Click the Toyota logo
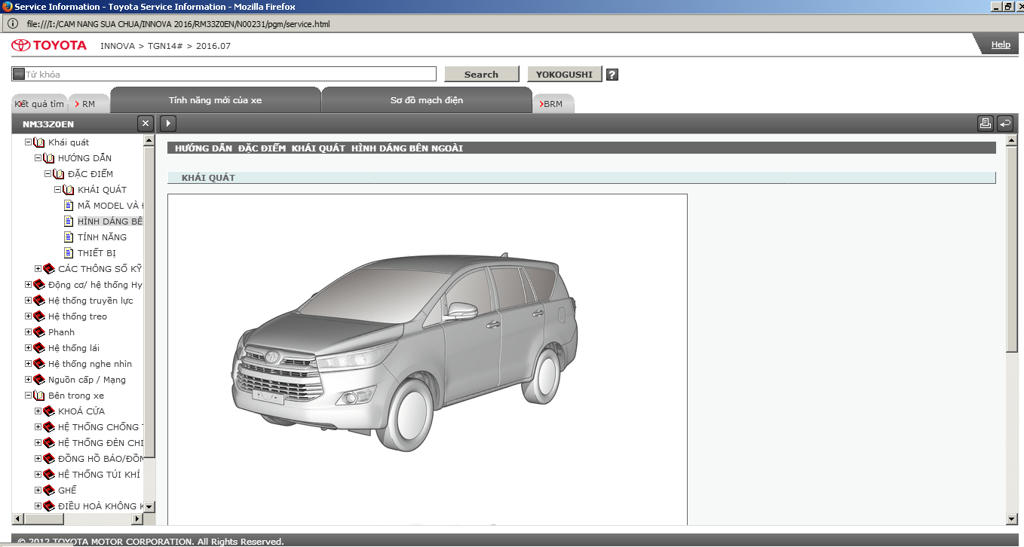 point(49,46)
